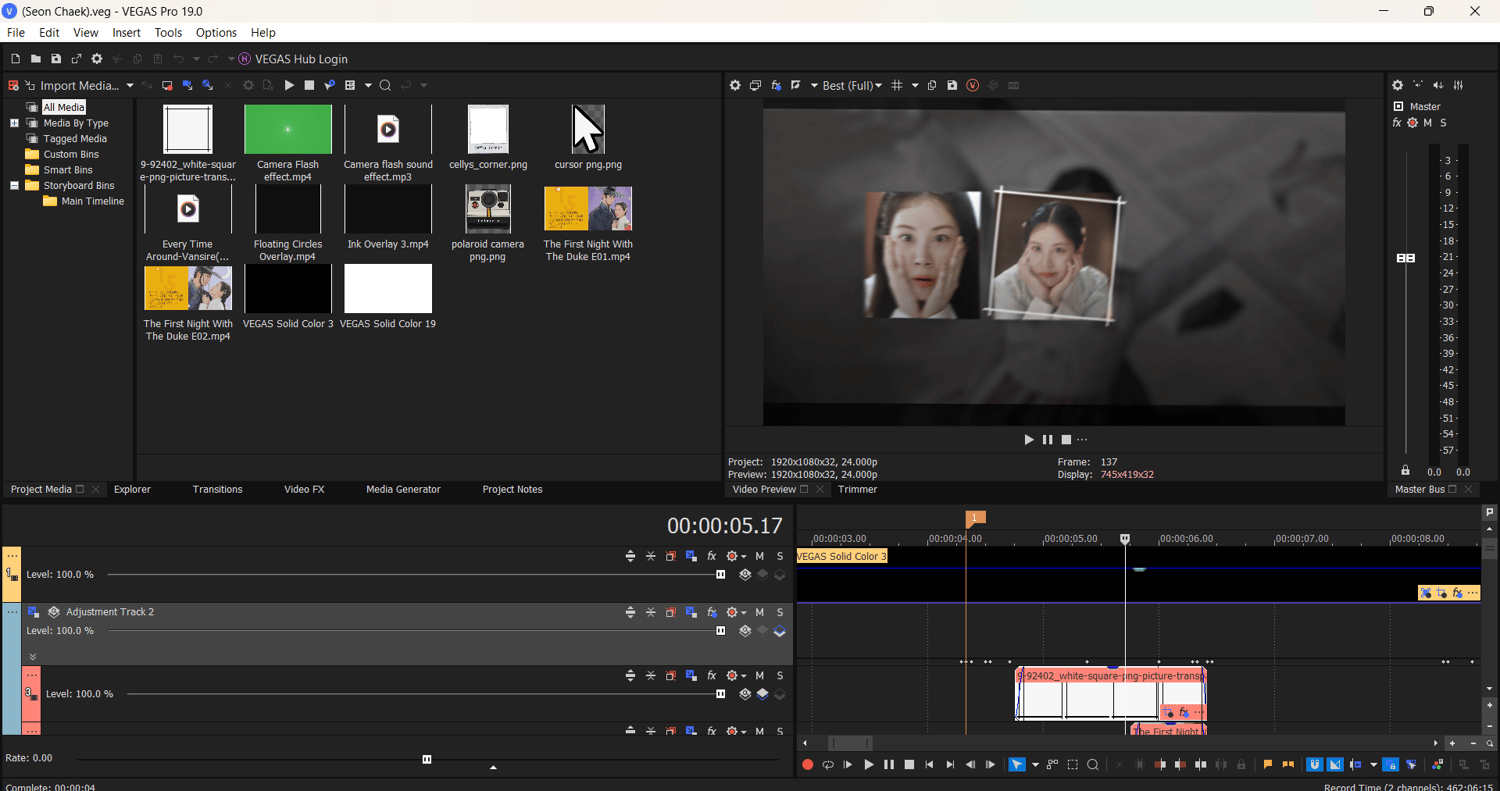Click the Search media magnifier icon
The height and width of the screenshot is (791, 1500).
(385, 86)
